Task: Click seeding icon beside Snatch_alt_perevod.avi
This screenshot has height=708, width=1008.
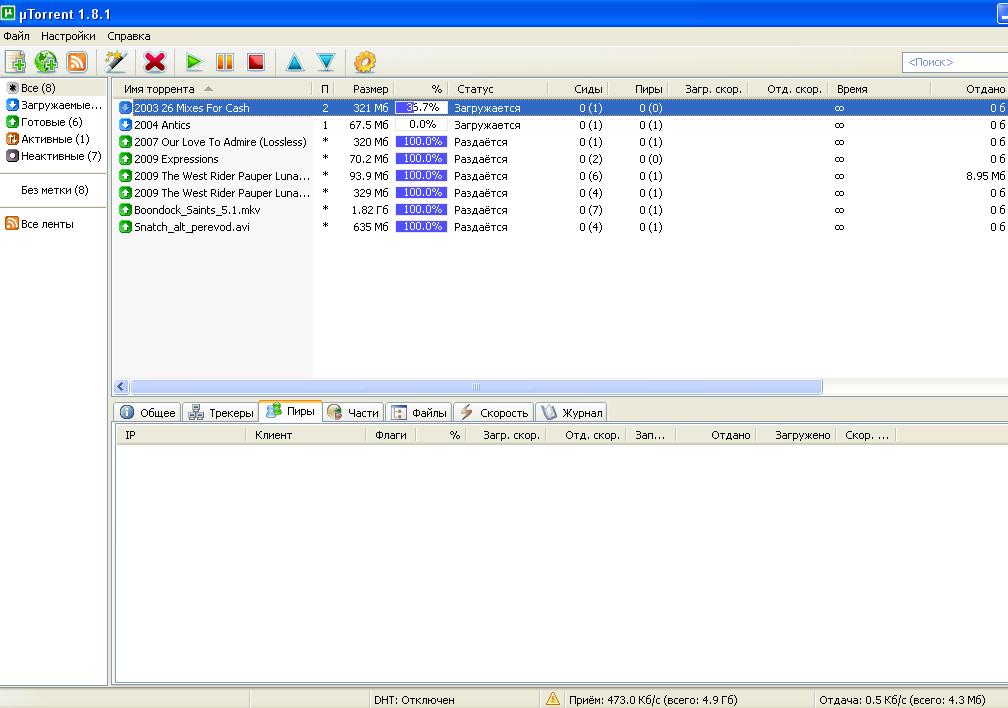Action: [125, 227]
